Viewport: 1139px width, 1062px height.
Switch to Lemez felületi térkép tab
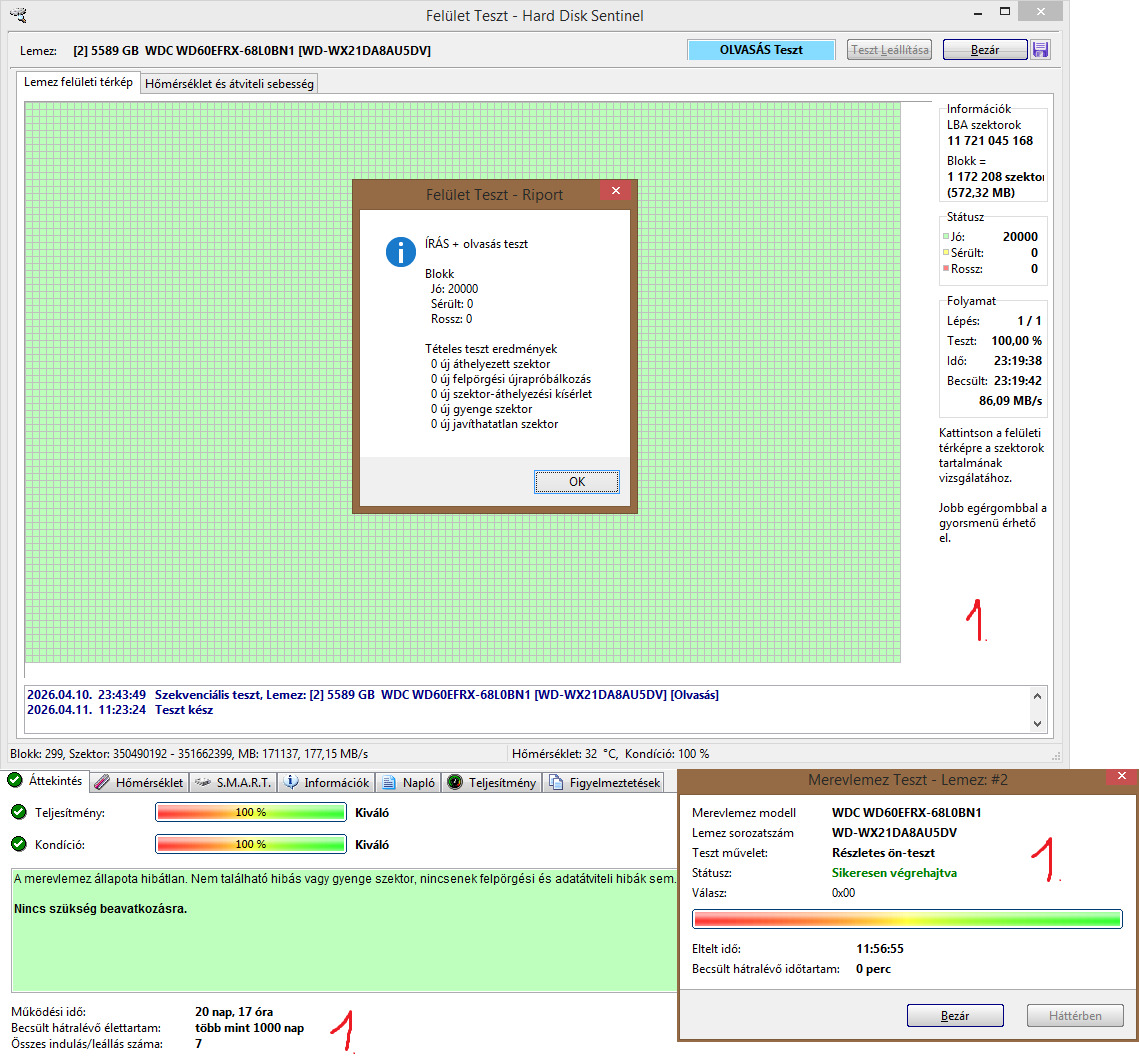(78, 82)
